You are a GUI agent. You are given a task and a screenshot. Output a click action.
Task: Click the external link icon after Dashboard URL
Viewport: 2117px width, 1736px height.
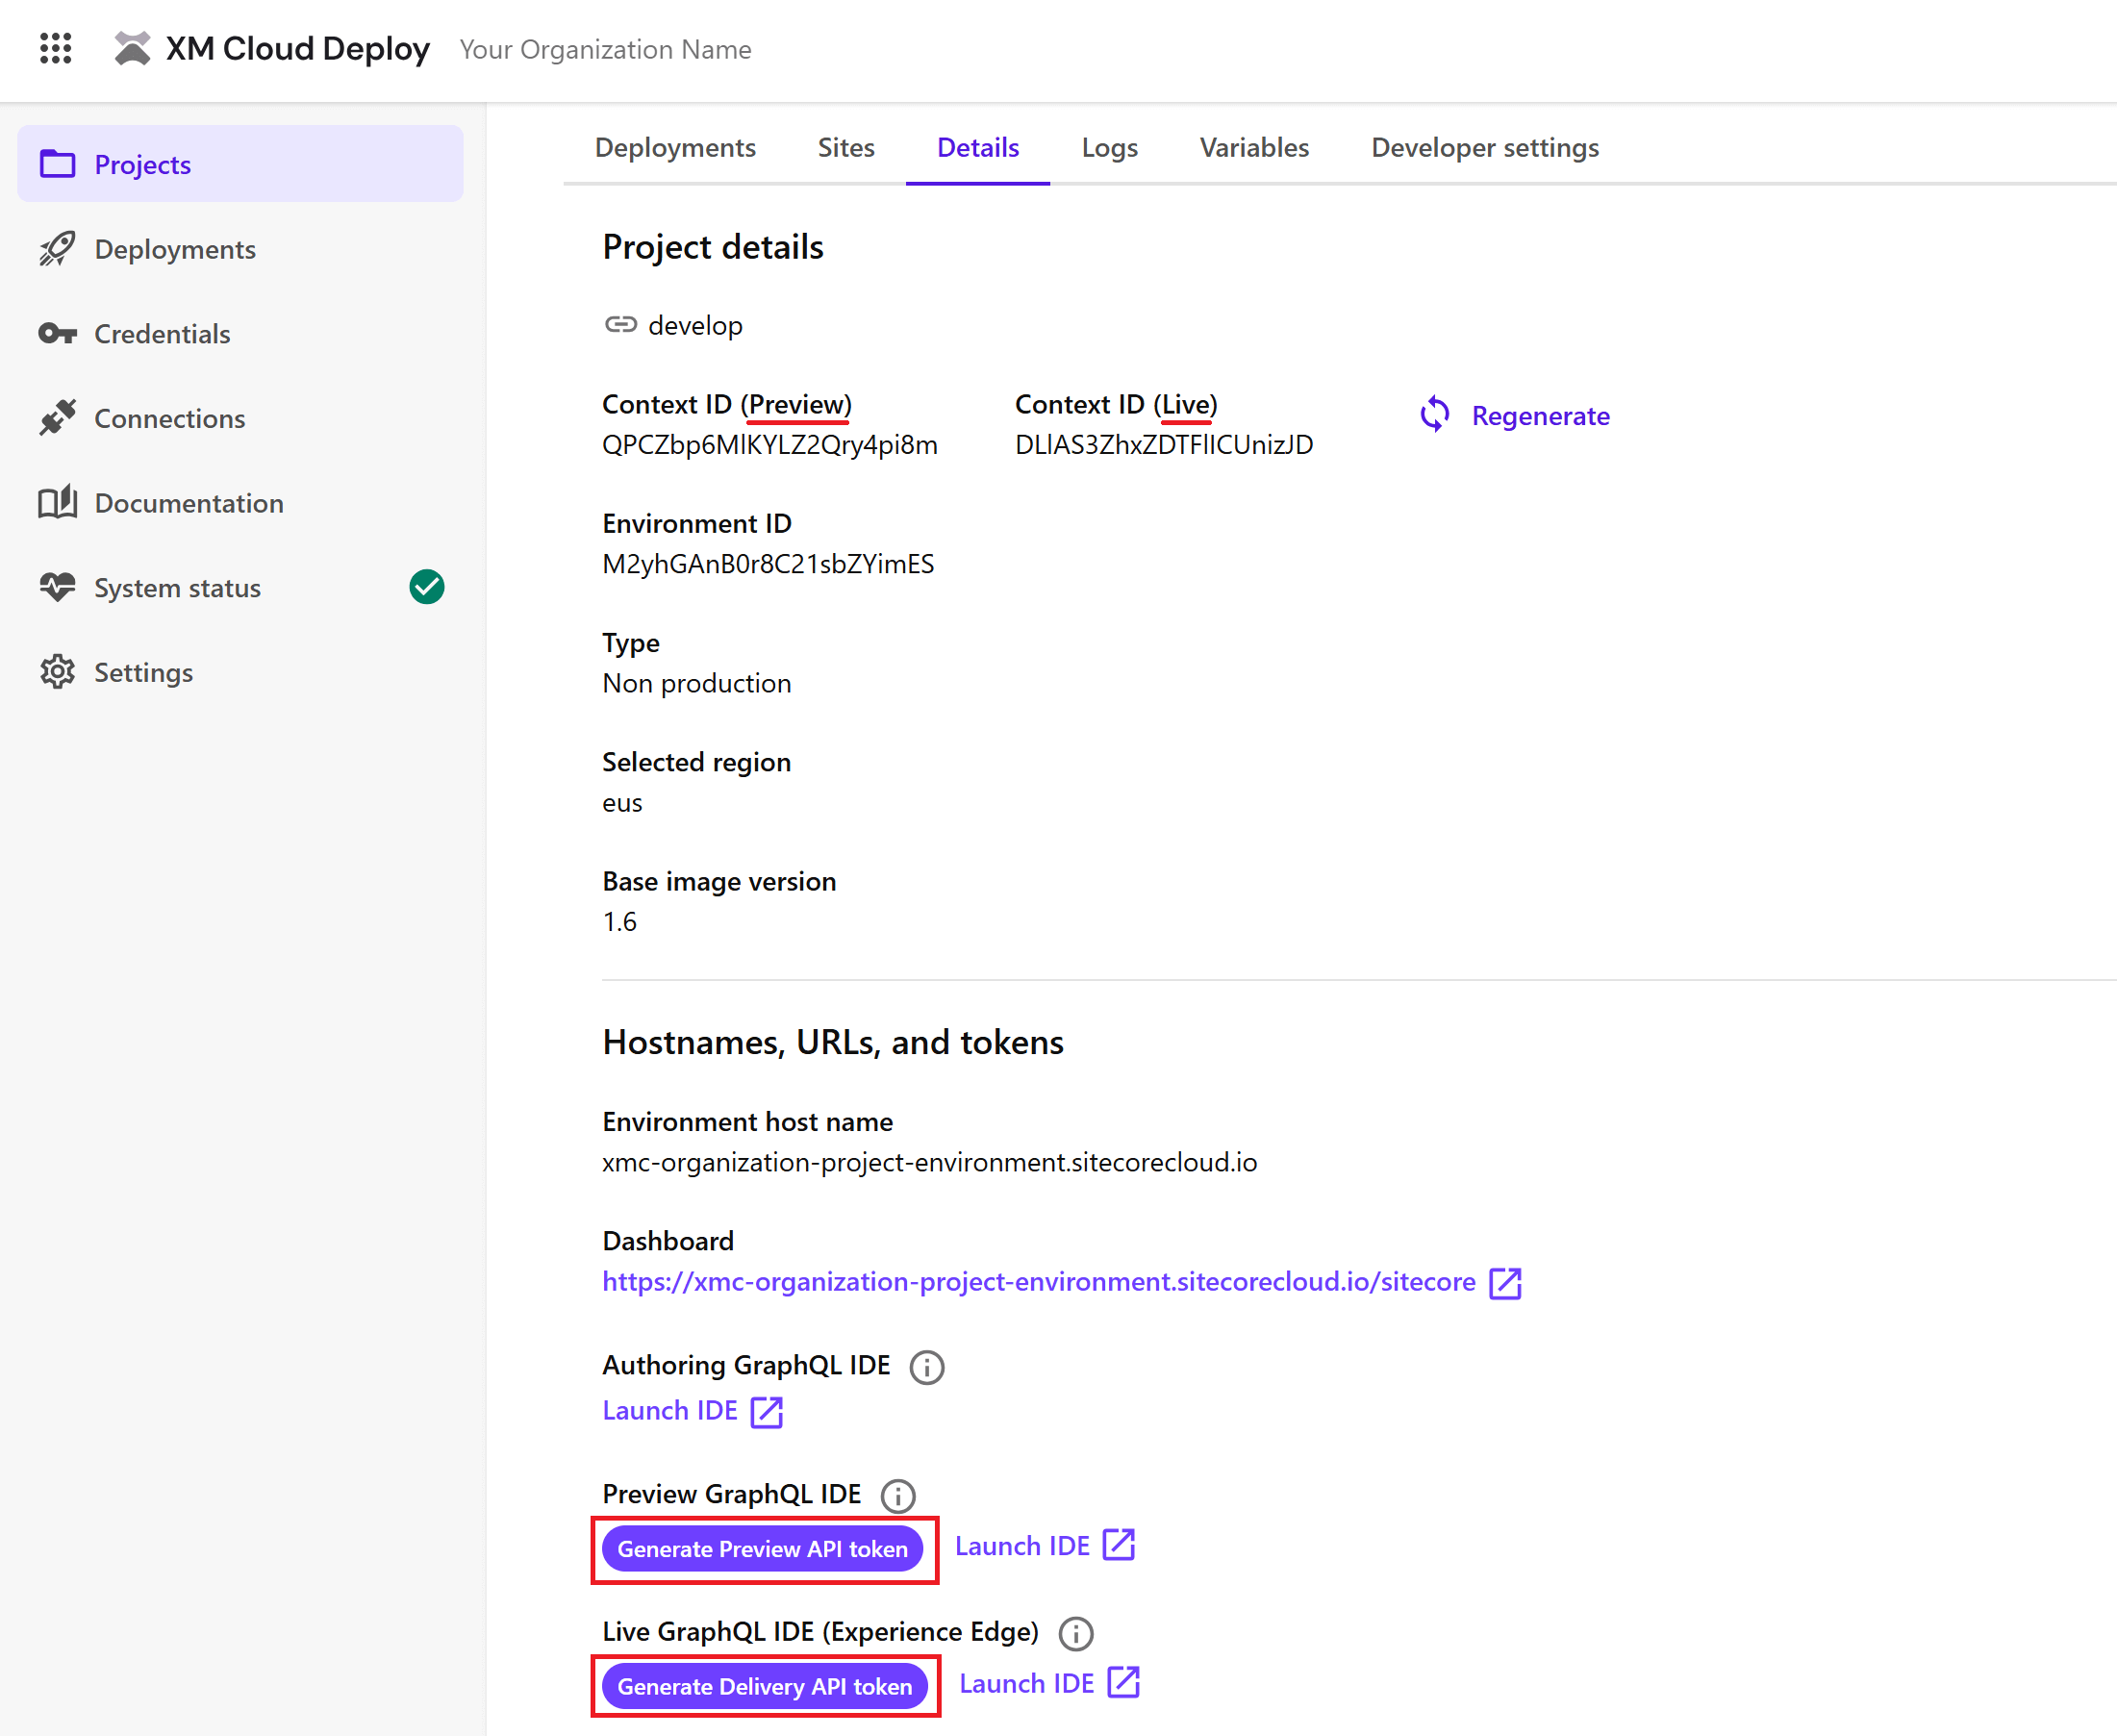[x=1505, y=1283]
